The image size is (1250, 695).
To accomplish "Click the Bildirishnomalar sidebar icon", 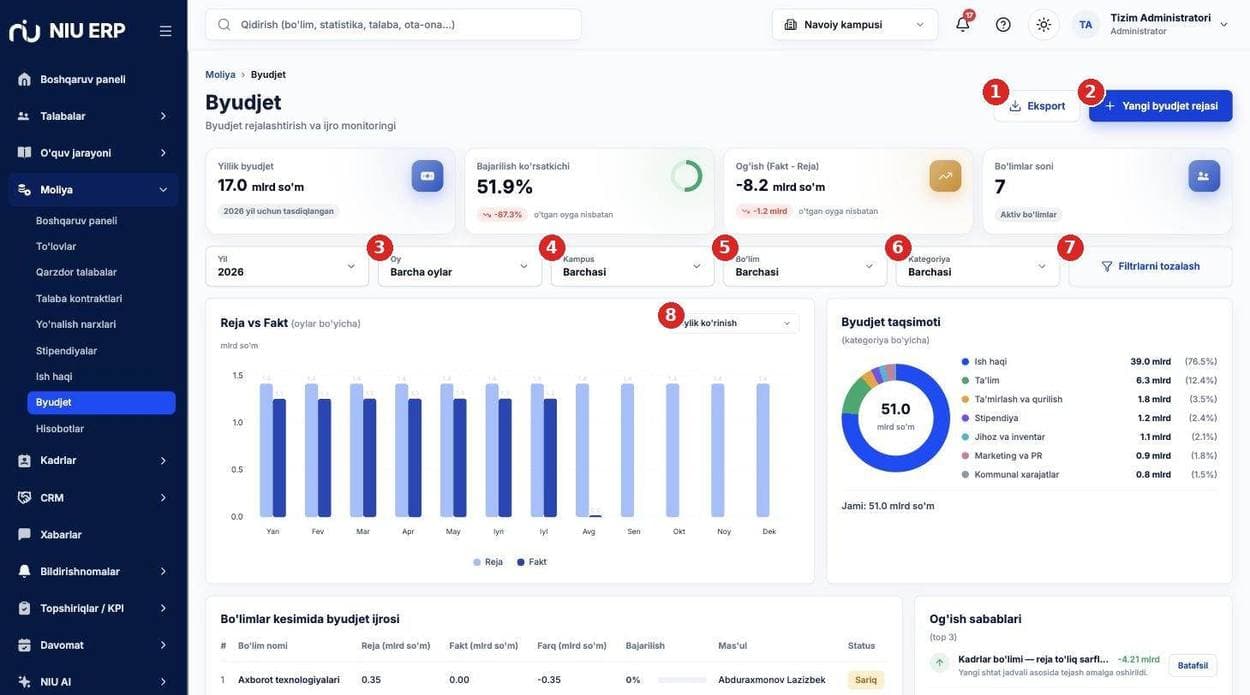I will point(25,571).
